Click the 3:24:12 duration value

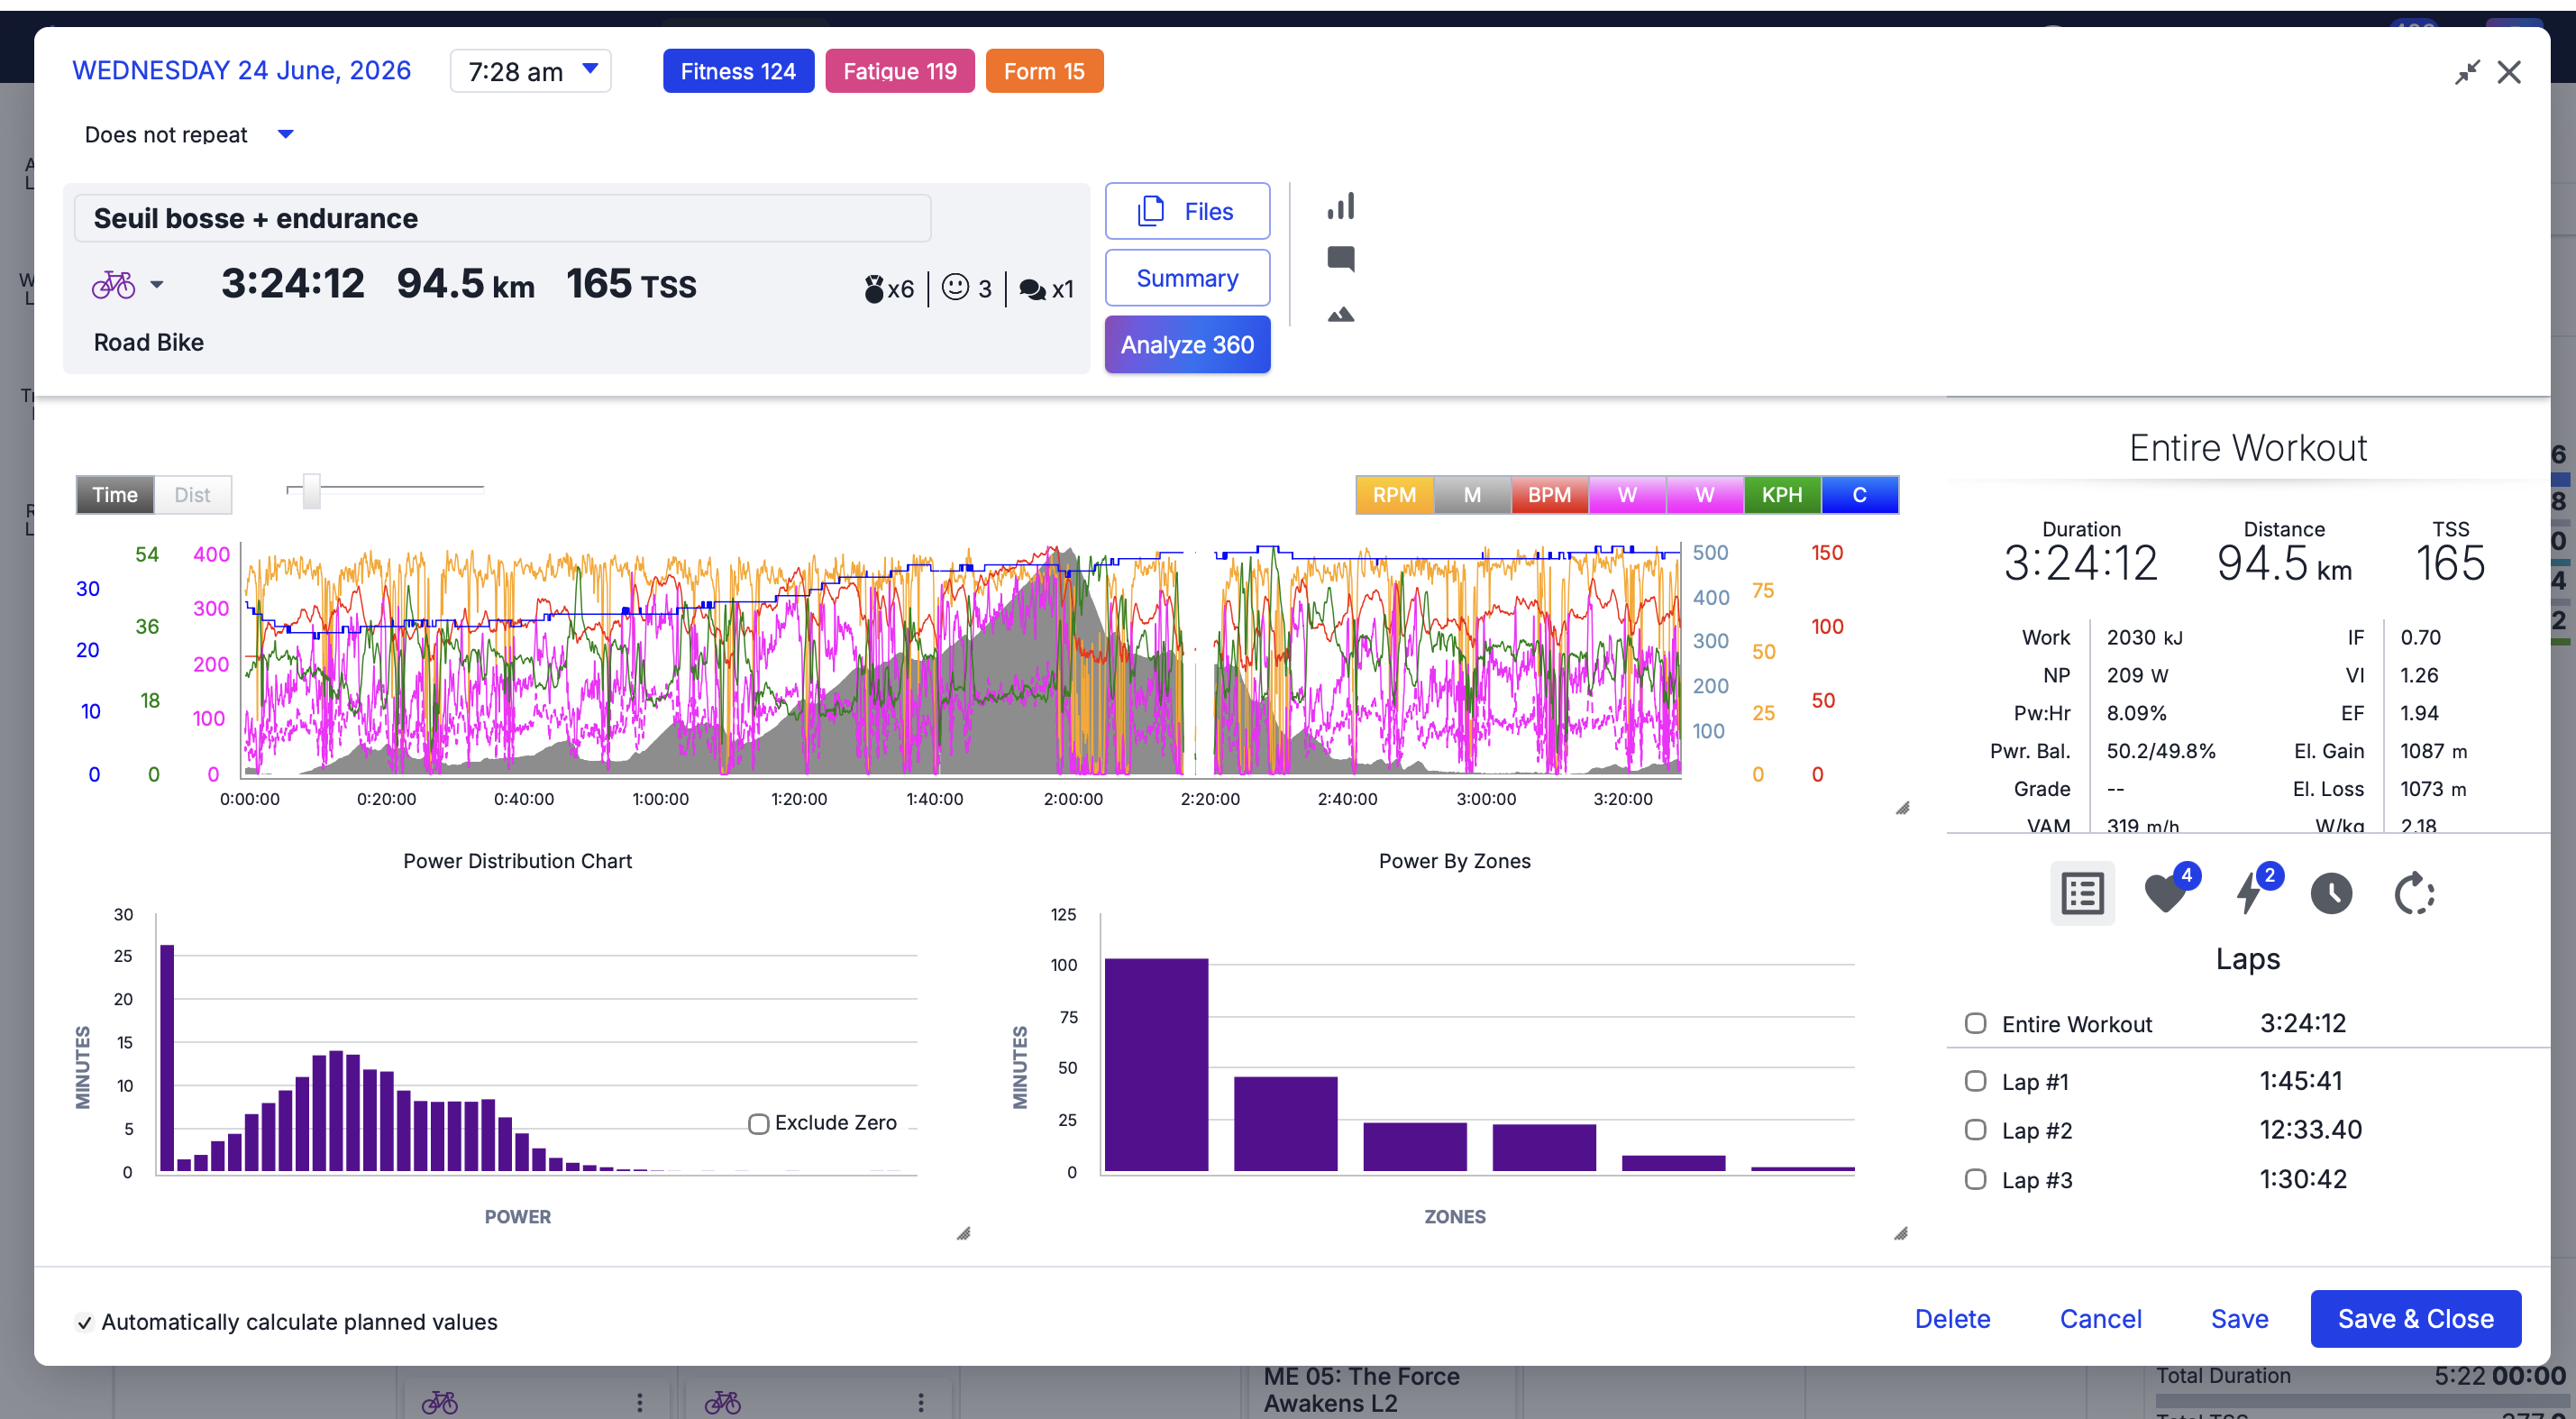coord(292,284)
